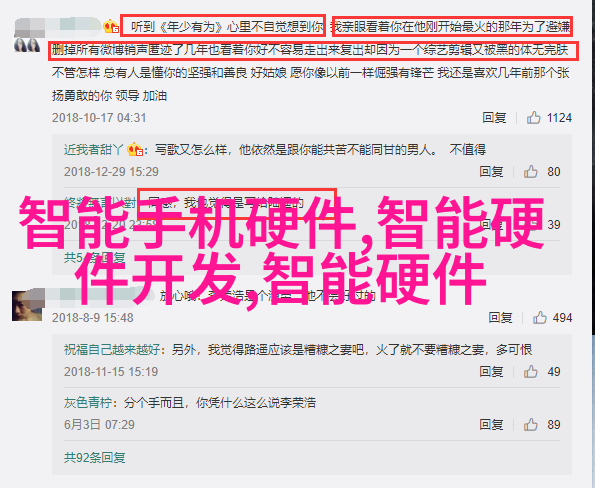
Task: Open 灰色青柠 user profile
Action: point(88,403)
